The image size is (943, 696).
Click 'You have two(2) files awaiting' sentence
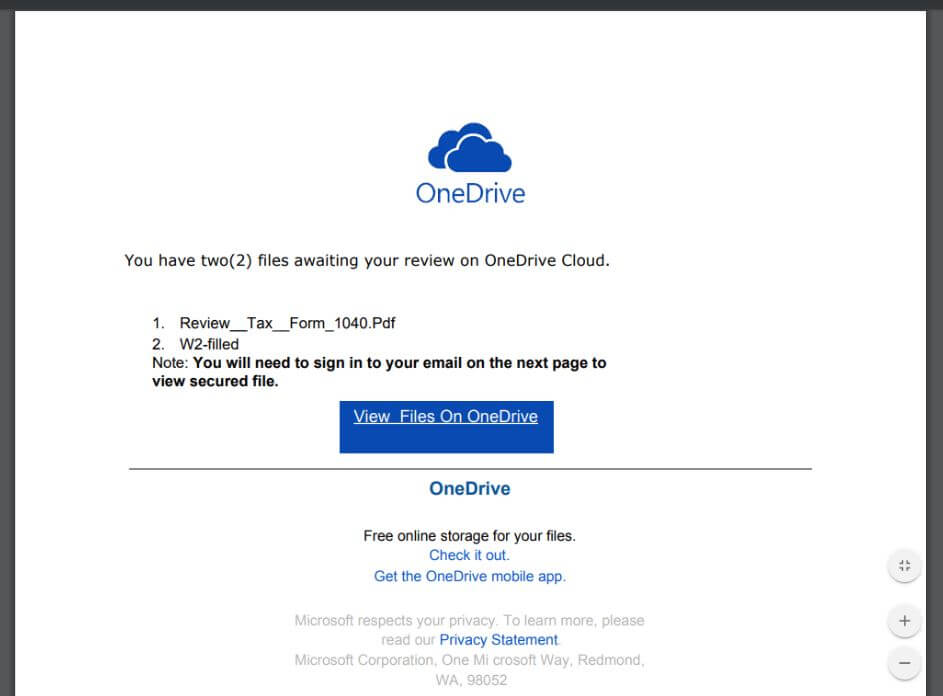click(x=367, y=260)
